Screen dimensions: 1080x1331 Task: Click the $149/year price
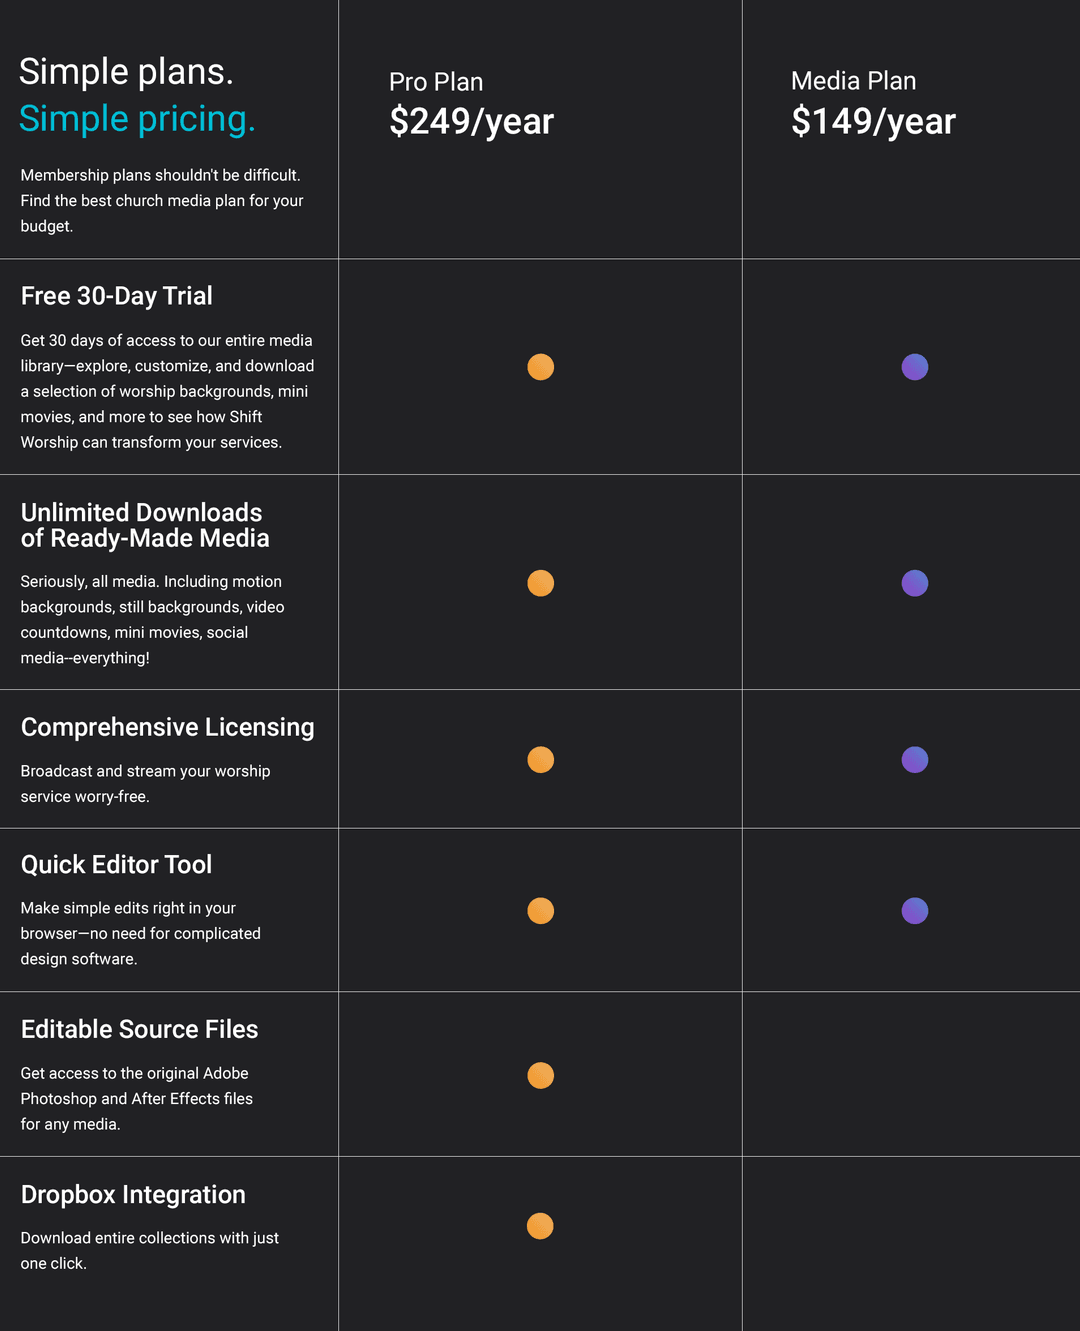[x=873, y=121]
